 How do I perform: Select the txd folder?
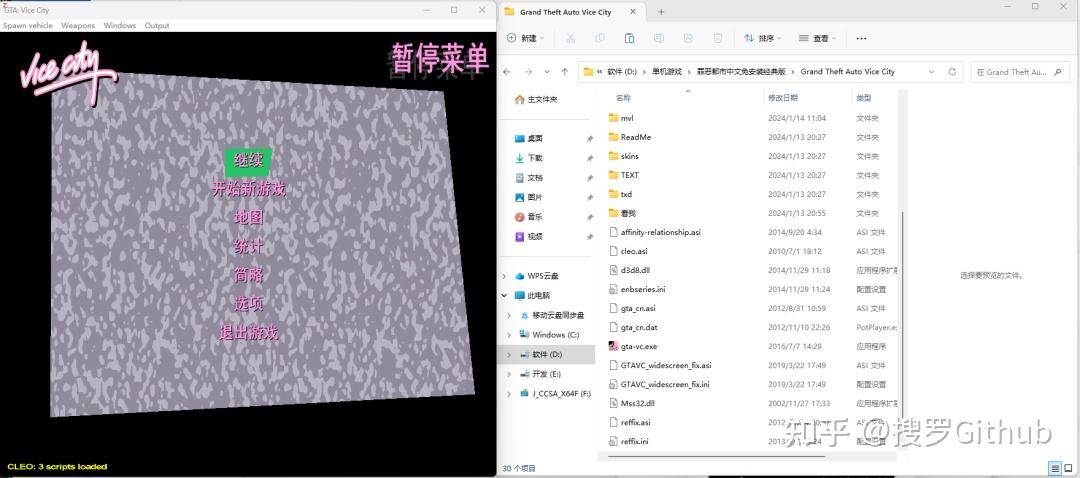[x=626, y=194]
